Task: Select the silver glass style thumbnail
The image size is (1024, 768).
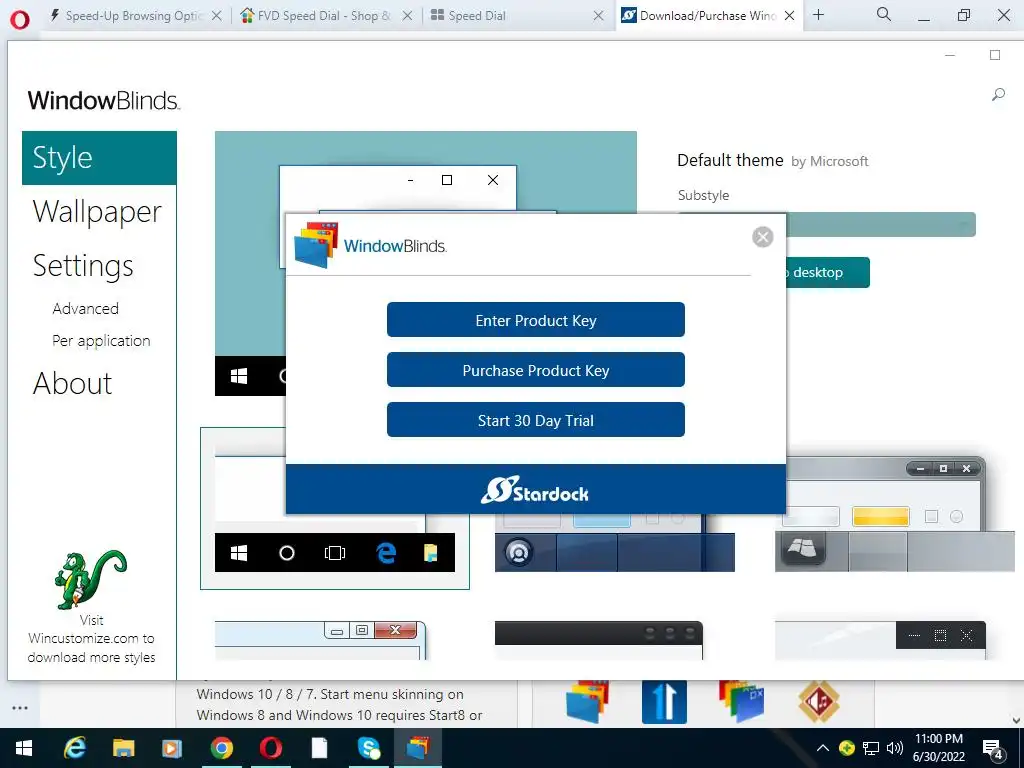Action: (x=895, y=515)
